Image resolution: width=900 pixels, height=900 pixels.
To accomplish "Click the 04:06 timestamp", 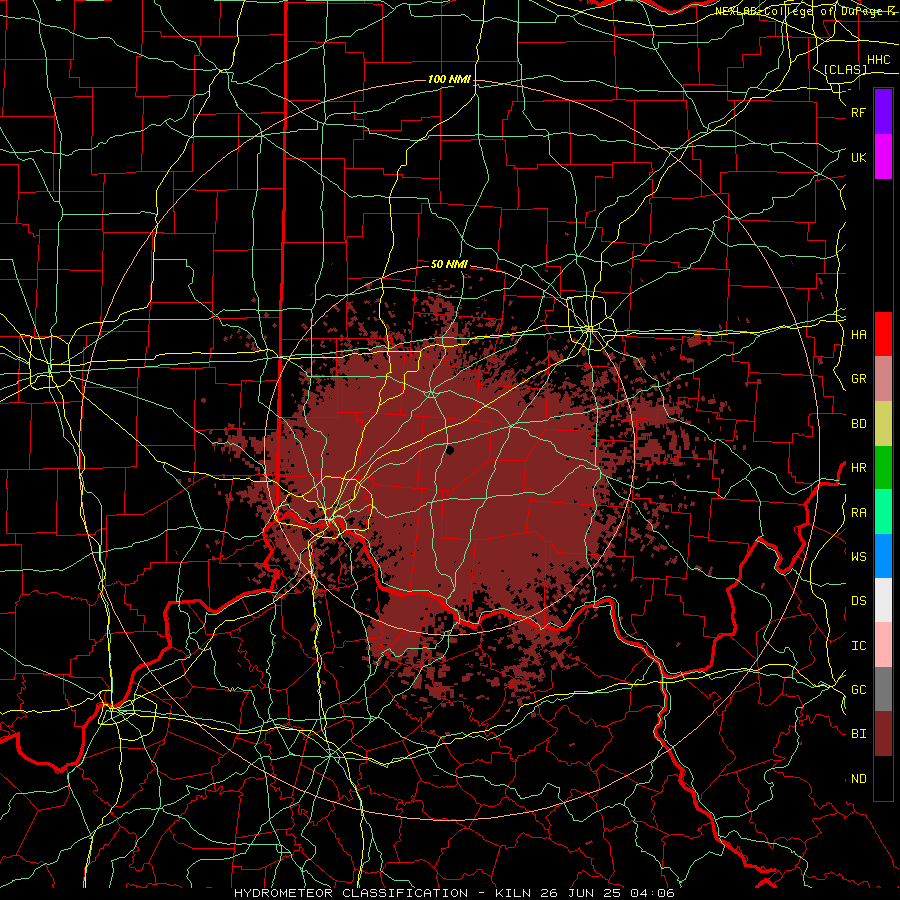I will tap(652, 893).
